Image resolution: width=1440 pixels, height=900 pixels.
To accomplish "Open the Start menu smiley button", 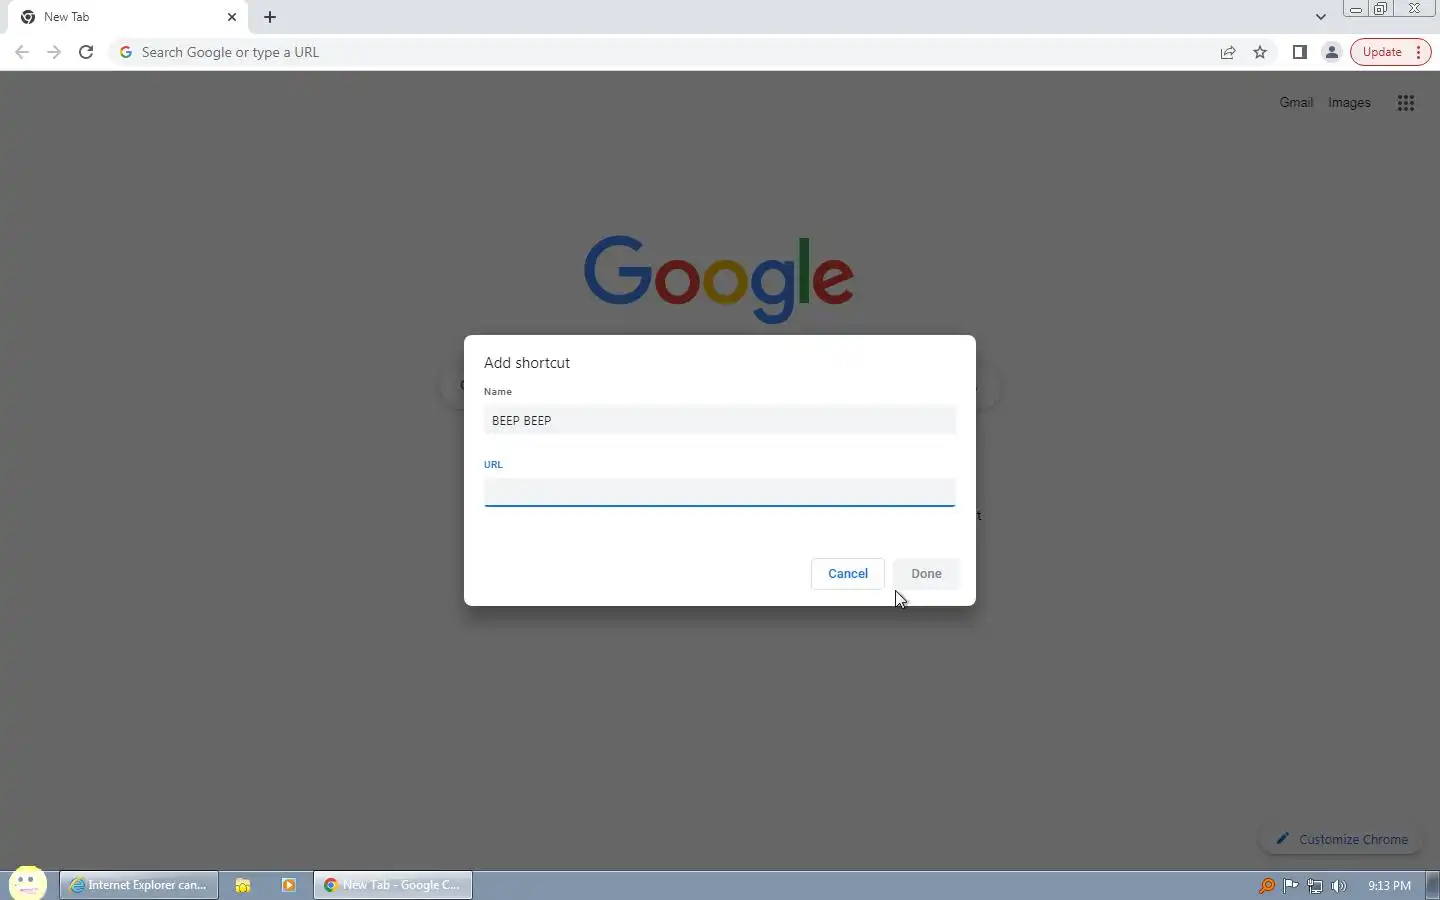I will click(x=28, y=884).
